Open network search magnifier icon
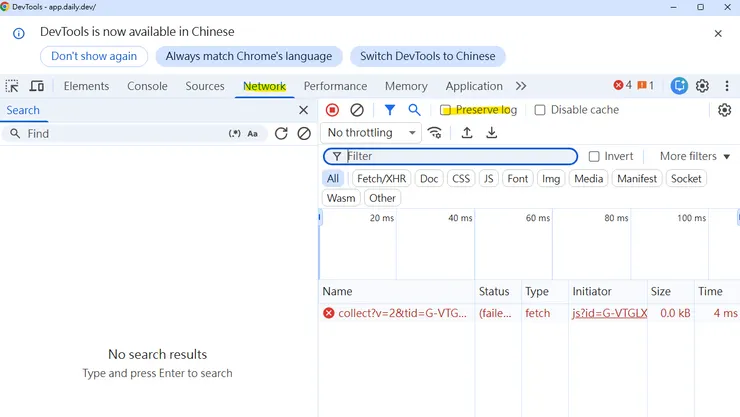The width and height of the screenshot is (740, 417). [414, 110]
